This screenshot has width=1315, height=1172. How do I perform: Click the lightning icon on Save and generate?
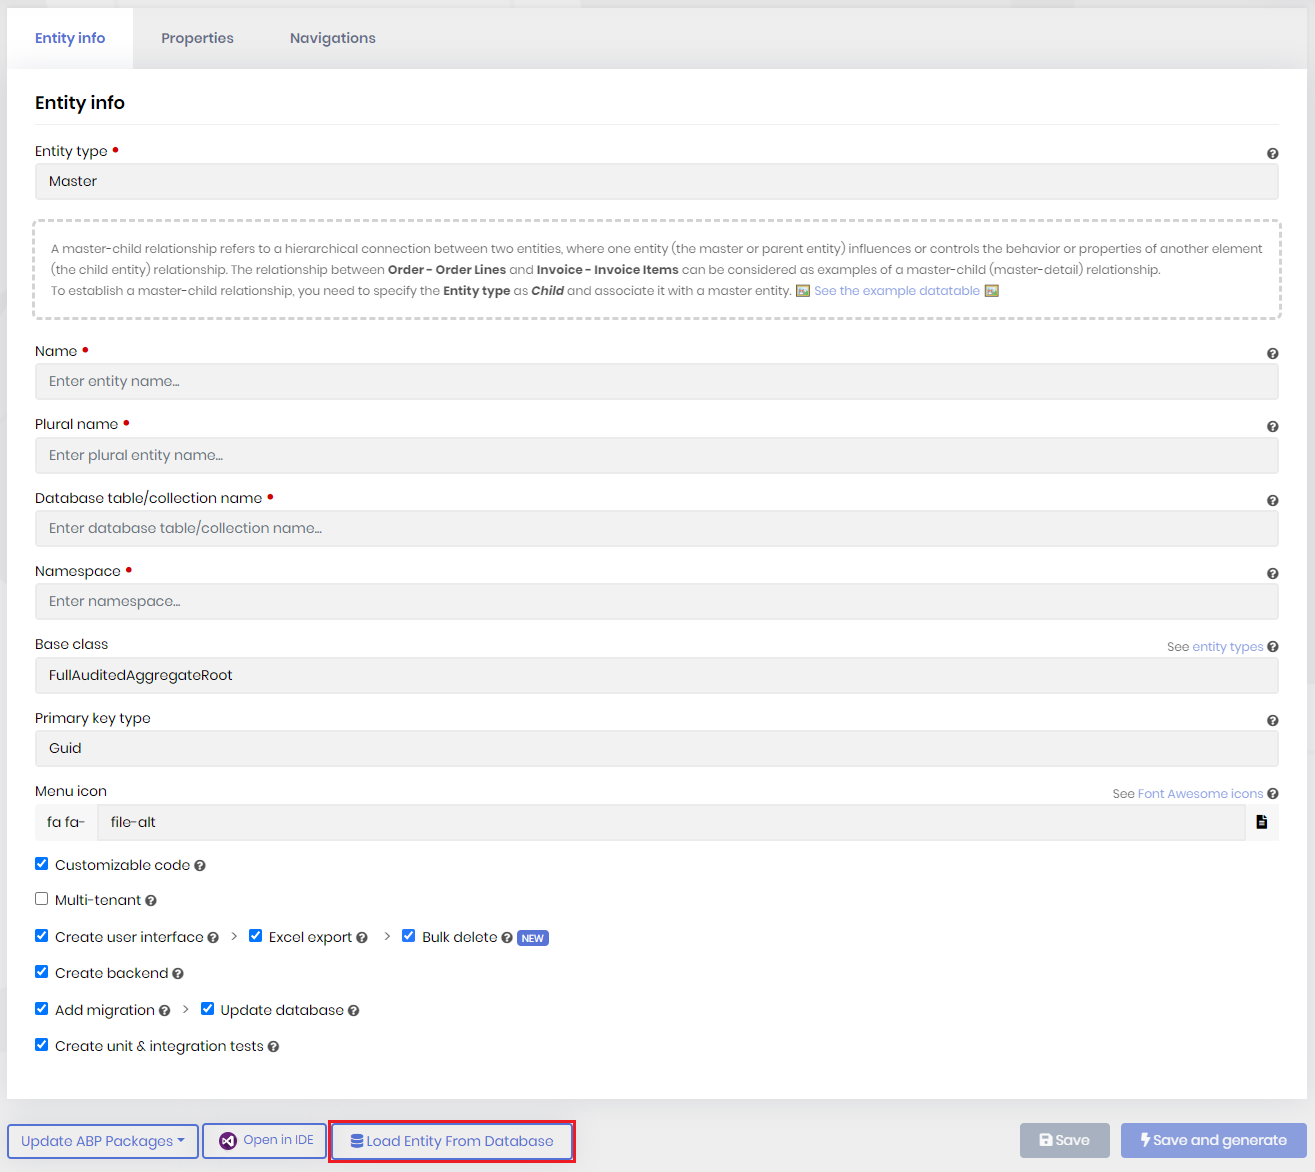pyautogui.click(x=1144, y=1140)
